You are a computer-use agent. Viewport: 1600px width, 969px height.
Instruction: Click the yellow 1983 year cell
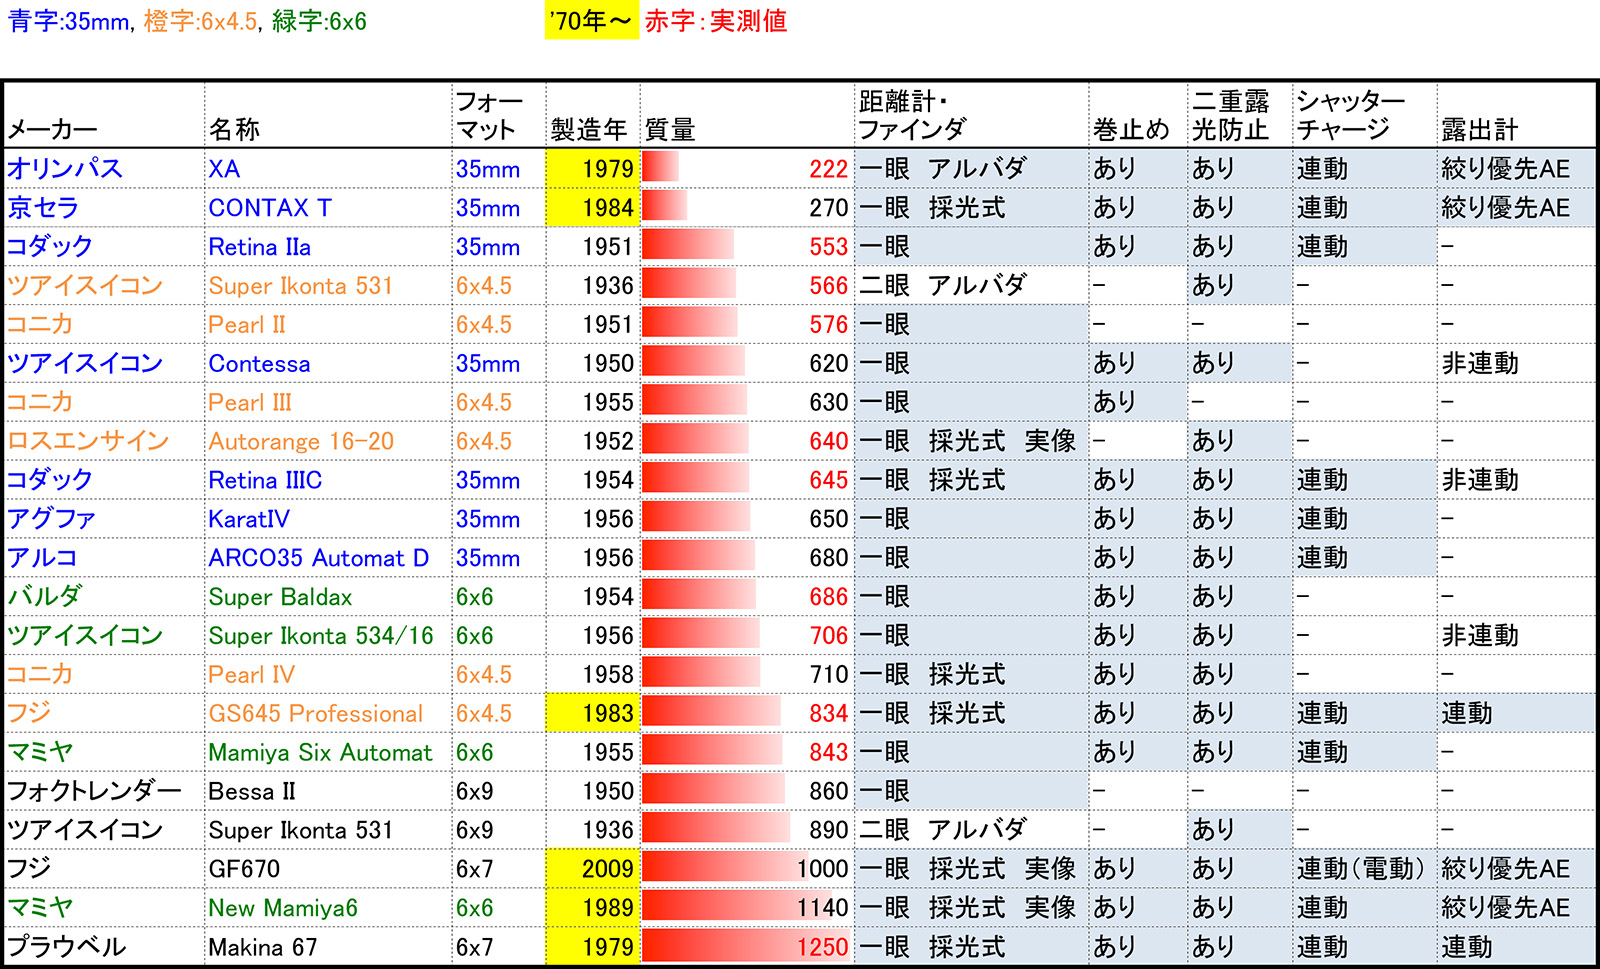pos(593,715)
